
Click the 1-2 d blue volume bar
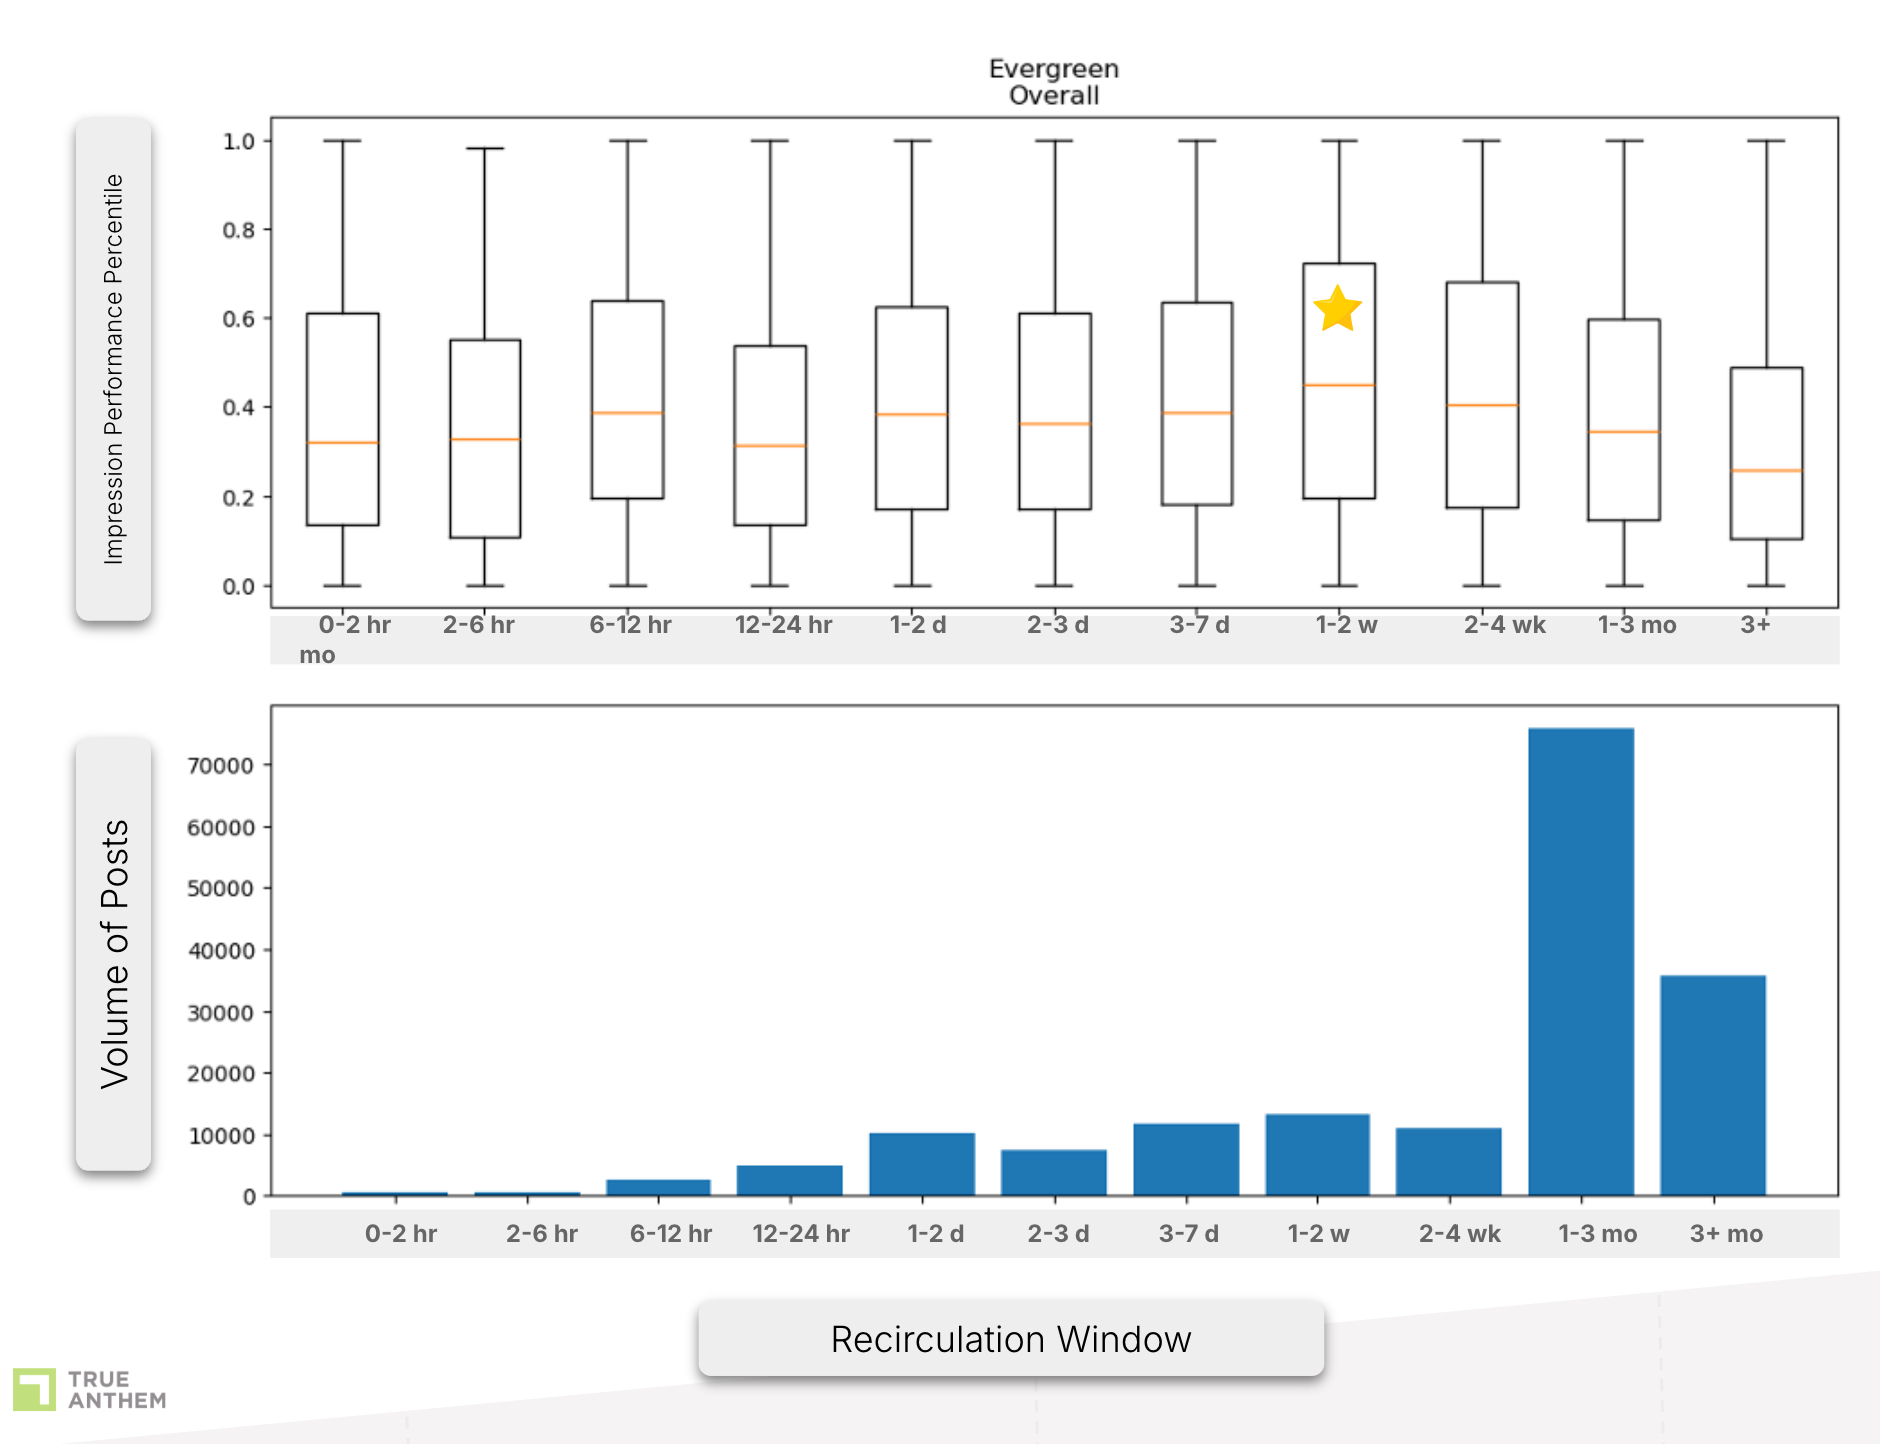point(921,1163)
